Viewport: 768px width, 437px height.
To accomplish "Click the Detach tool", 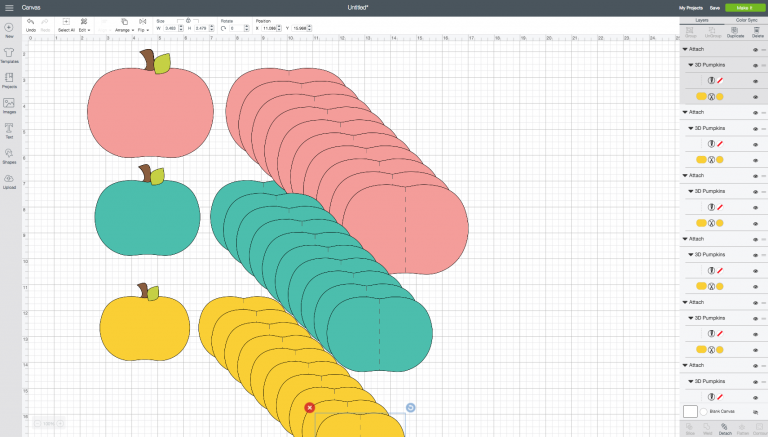I will (725, 429).
